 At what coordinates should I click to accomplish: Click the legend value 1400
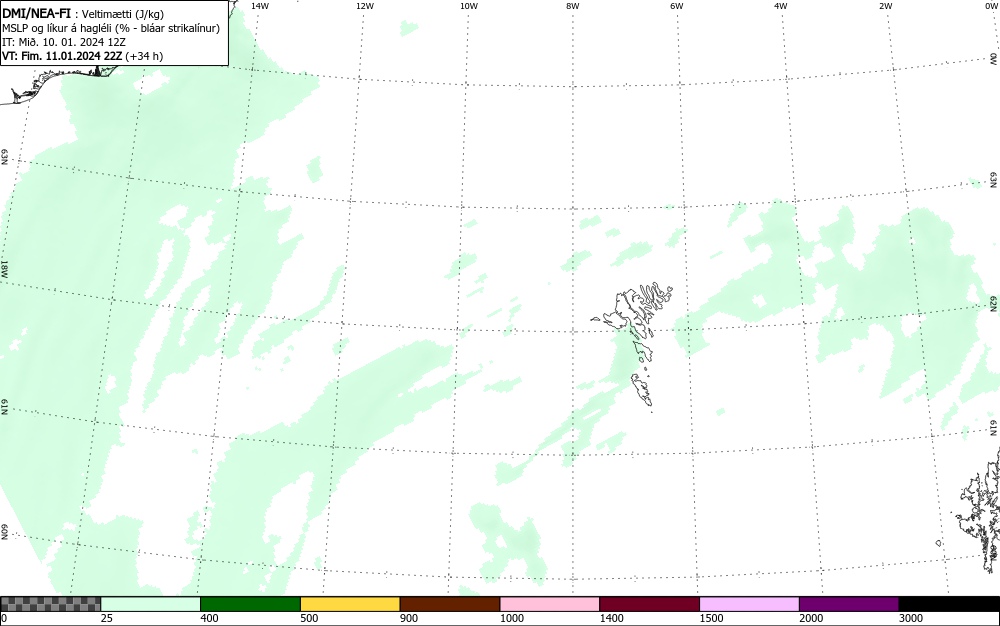pyautogui.click(x=612, y=618)
